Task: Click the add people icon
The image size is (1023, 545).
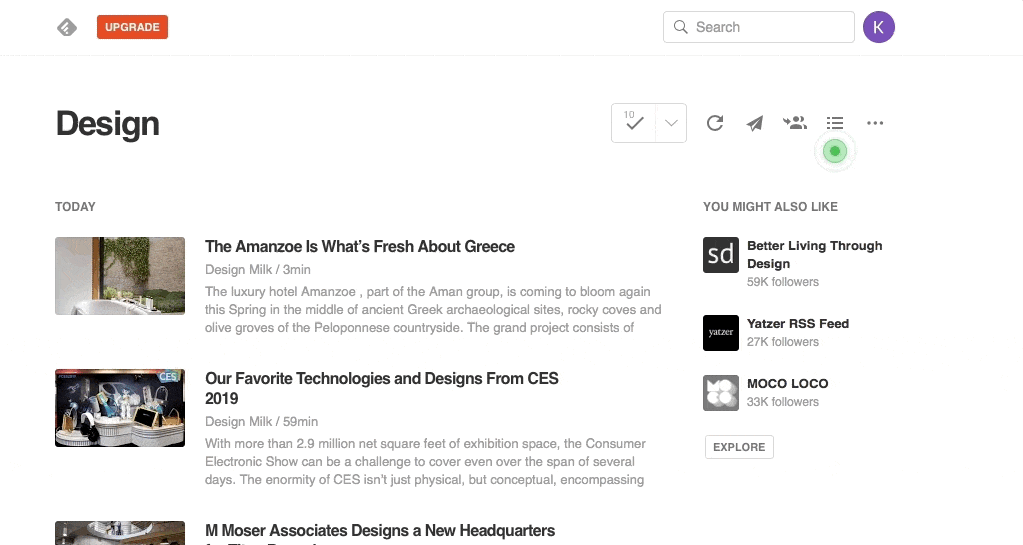Action: point(795,122)
